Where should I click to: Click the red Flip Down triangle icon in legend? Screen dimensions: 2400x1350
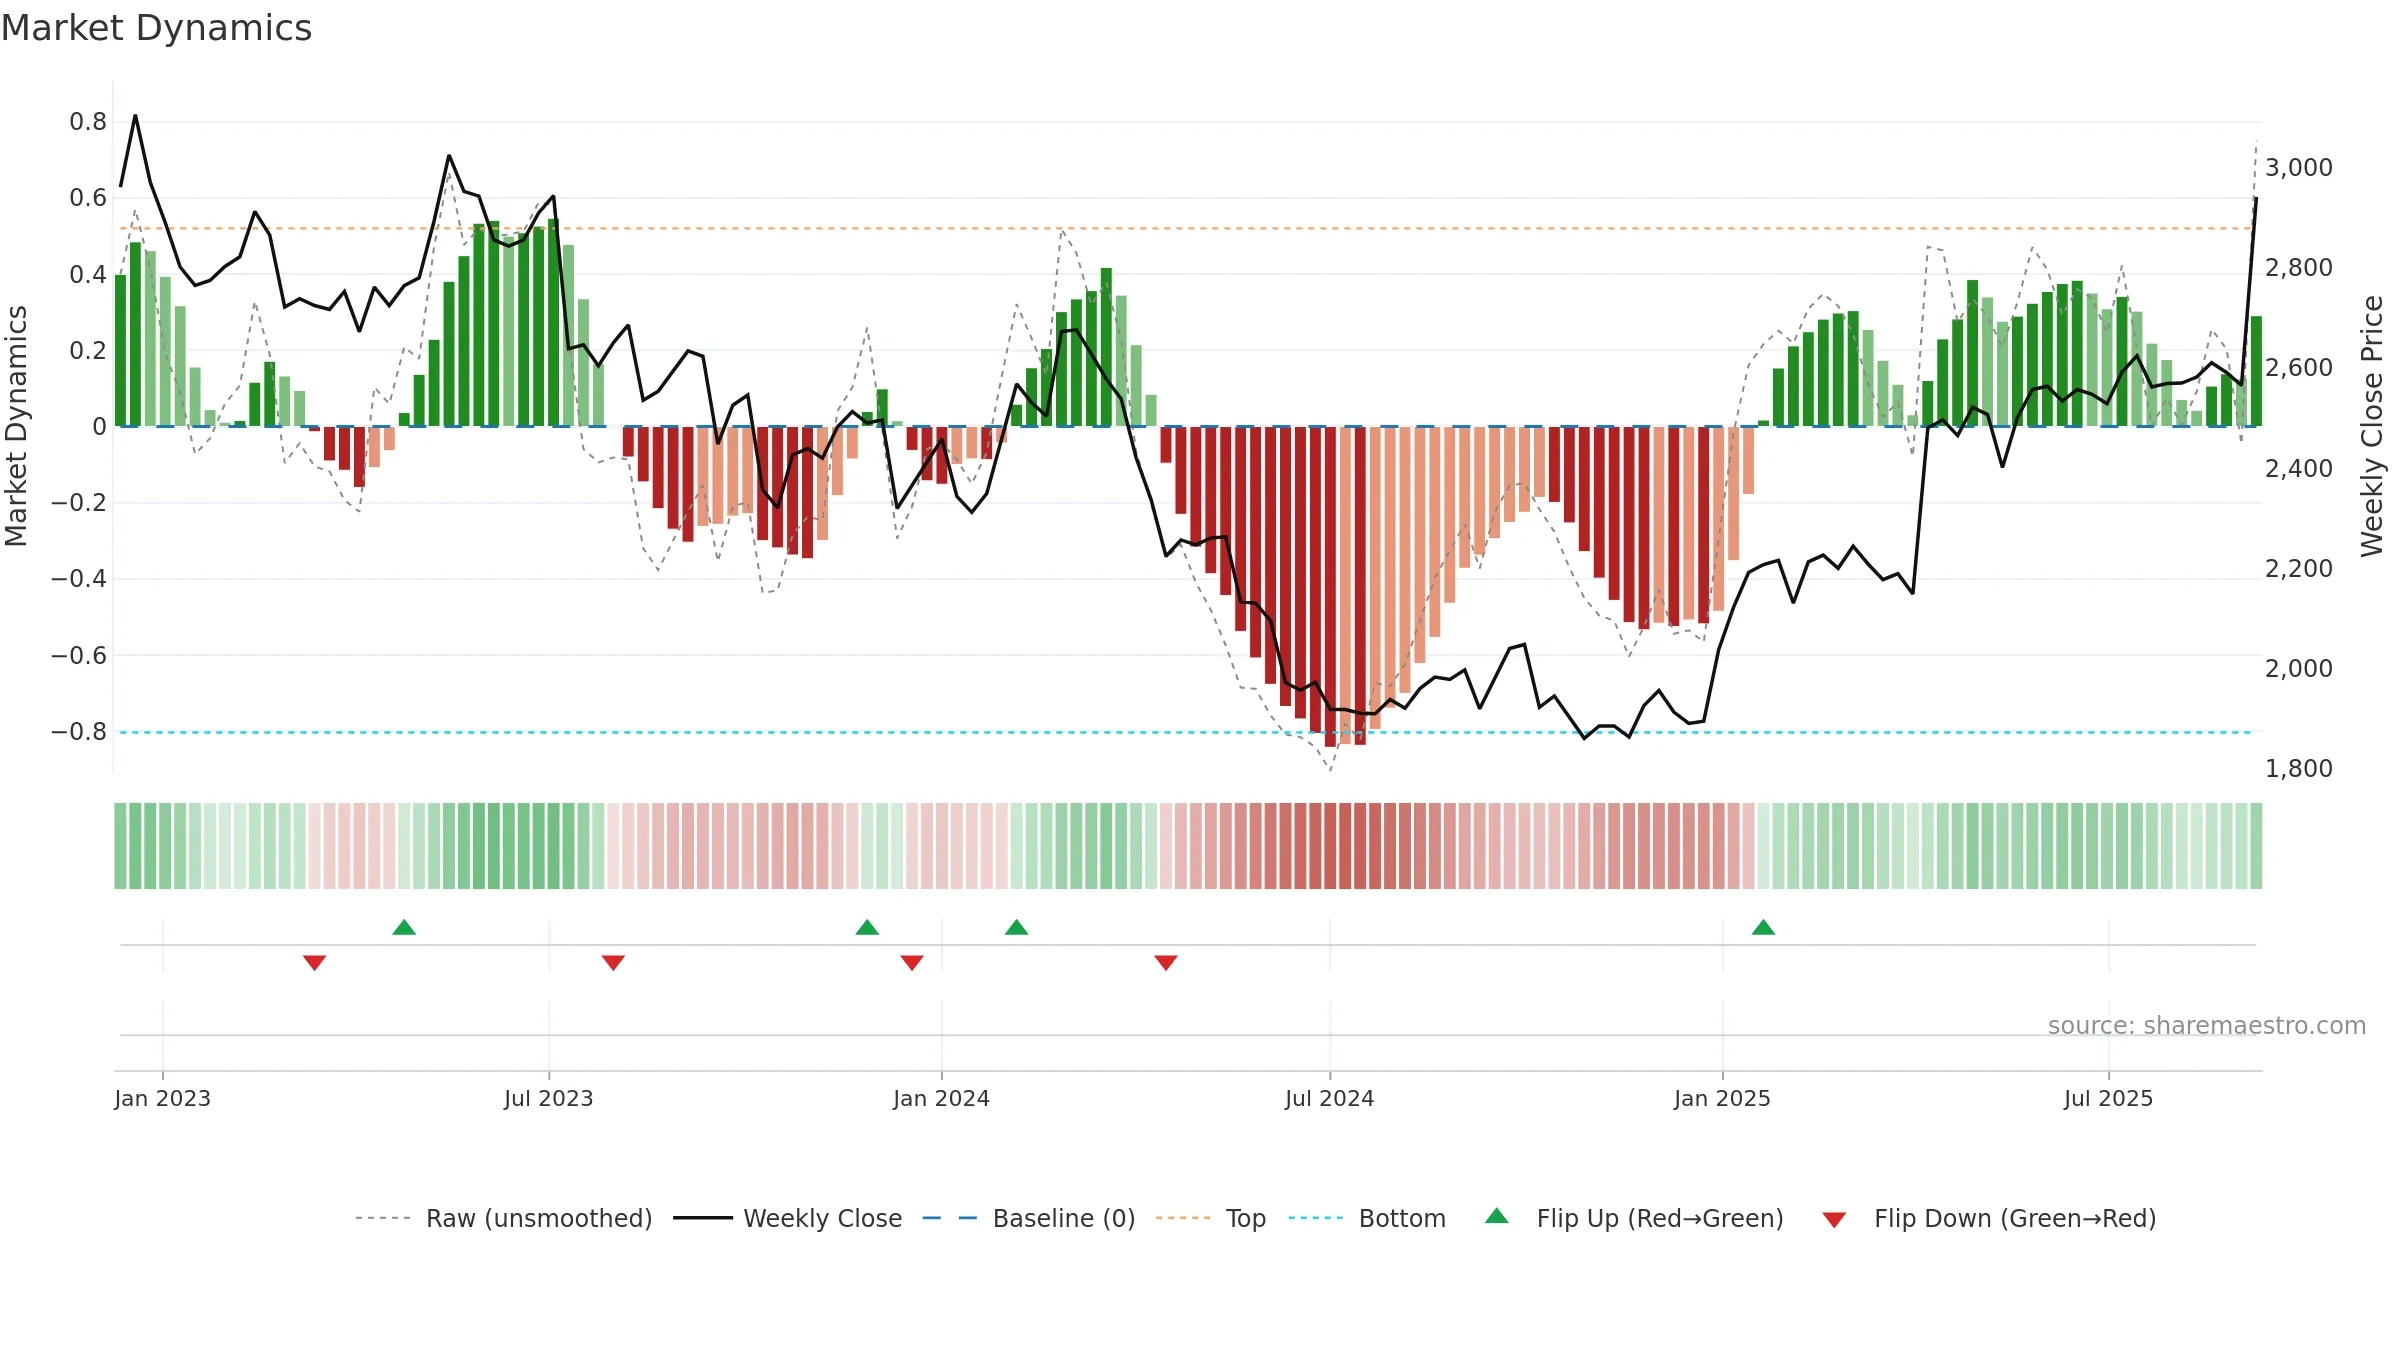[x=1834, y=1220]
